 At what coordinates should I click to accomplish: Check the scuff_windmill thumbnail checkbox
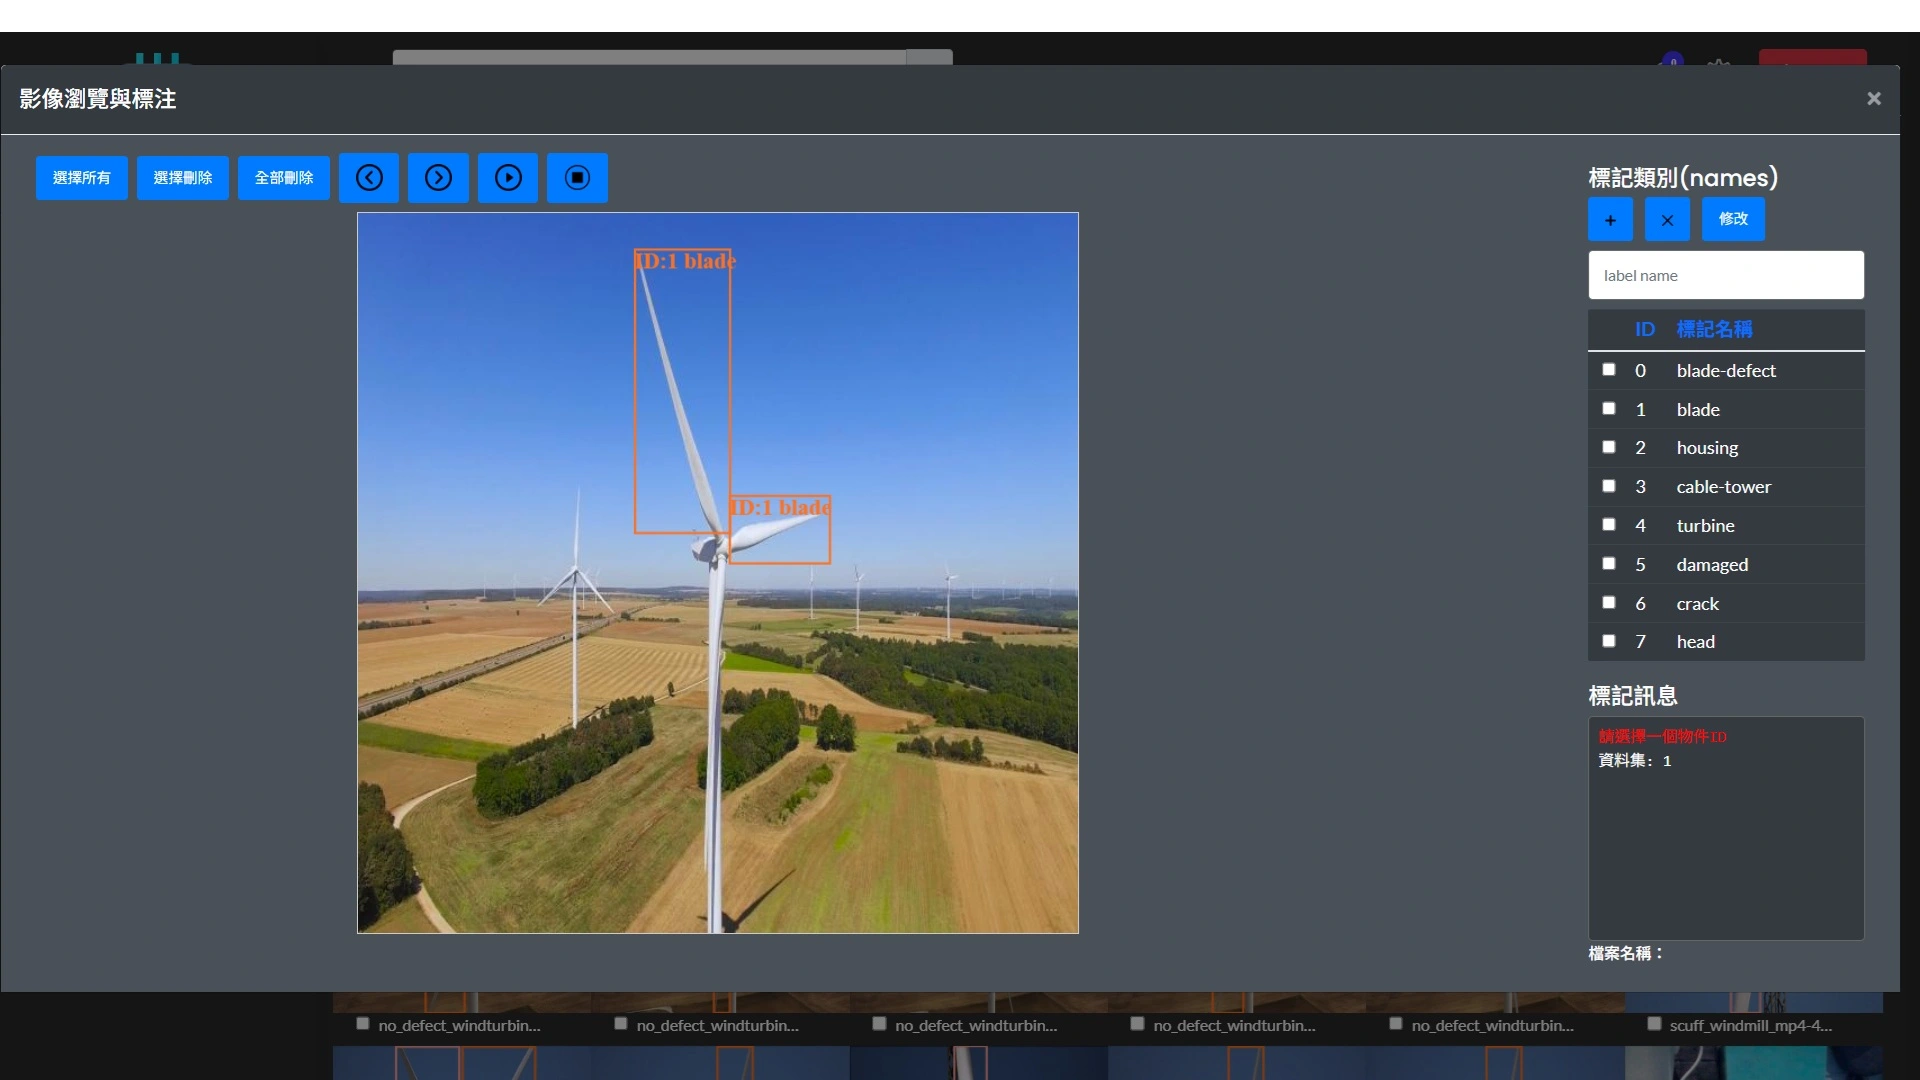coord(1654,1024)
